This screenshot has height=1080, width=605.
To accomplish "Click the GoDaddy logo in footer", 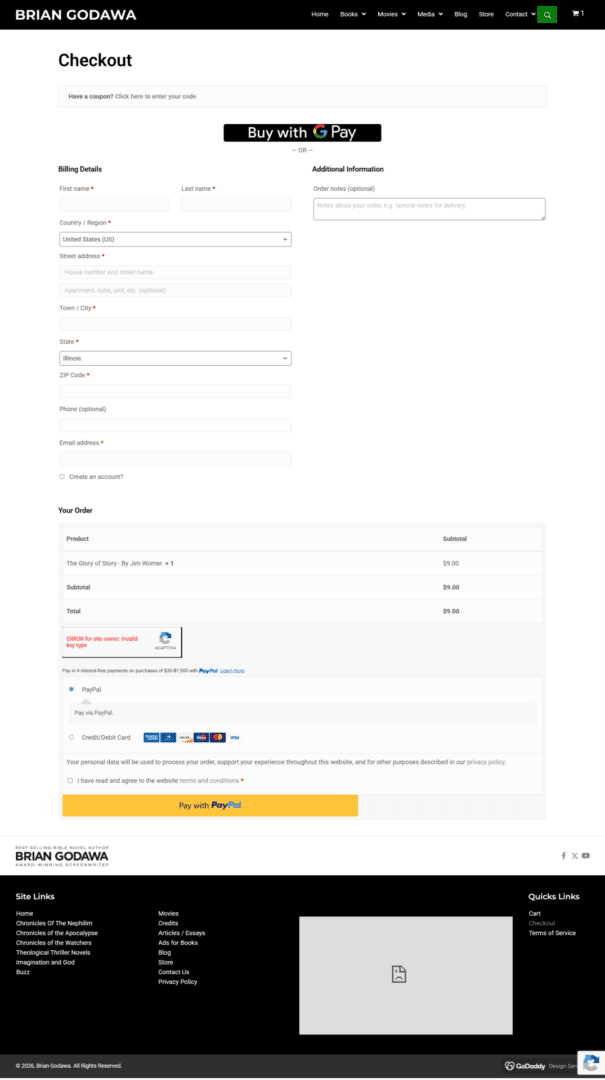I will point(525,1066).
